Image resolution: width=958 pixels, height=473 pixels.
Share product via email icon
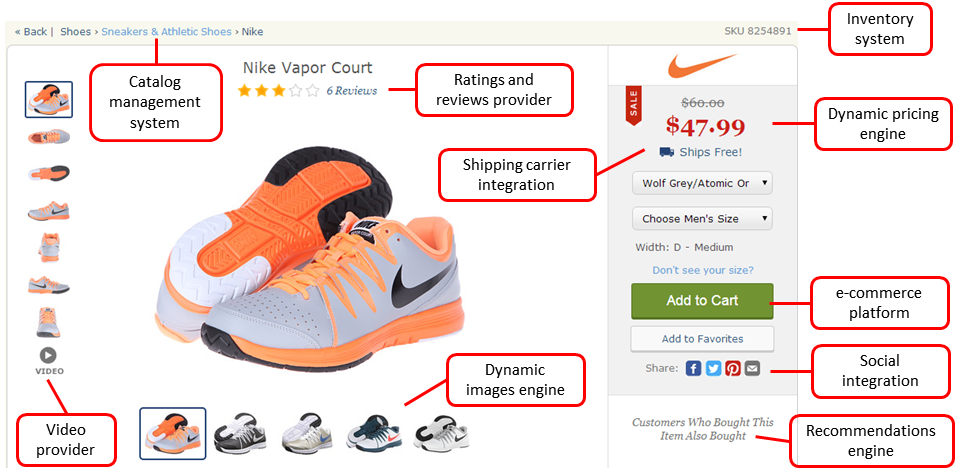pos(752,368)
